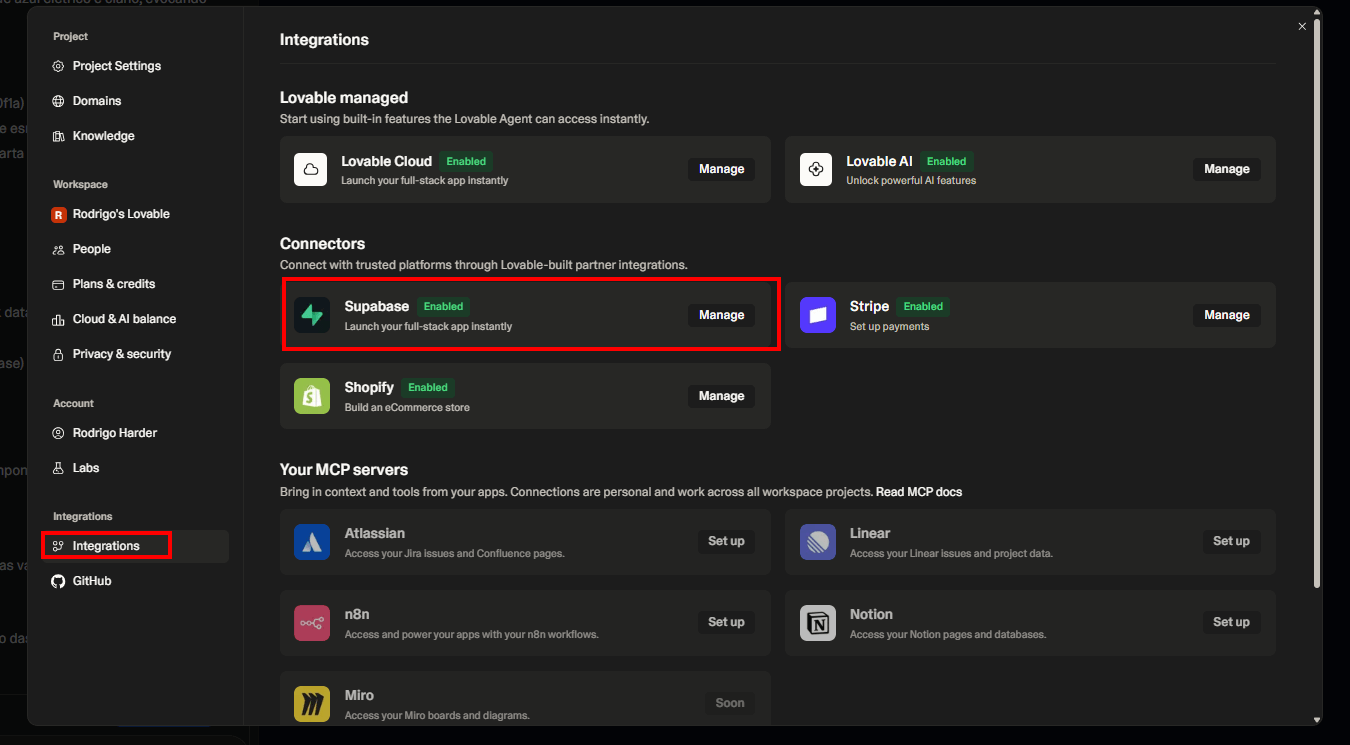Click the GitHub octocat icon
The image size is (1350, 745).
coord(58,581)
